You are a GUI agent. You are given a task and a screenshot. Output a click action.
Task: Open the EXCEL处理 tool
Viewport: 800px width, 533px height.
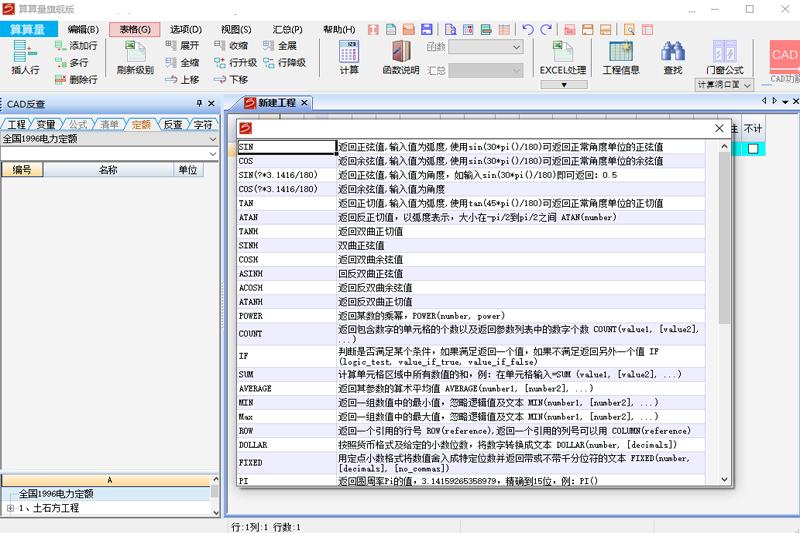pyautogui.click(x=563, y=56)
